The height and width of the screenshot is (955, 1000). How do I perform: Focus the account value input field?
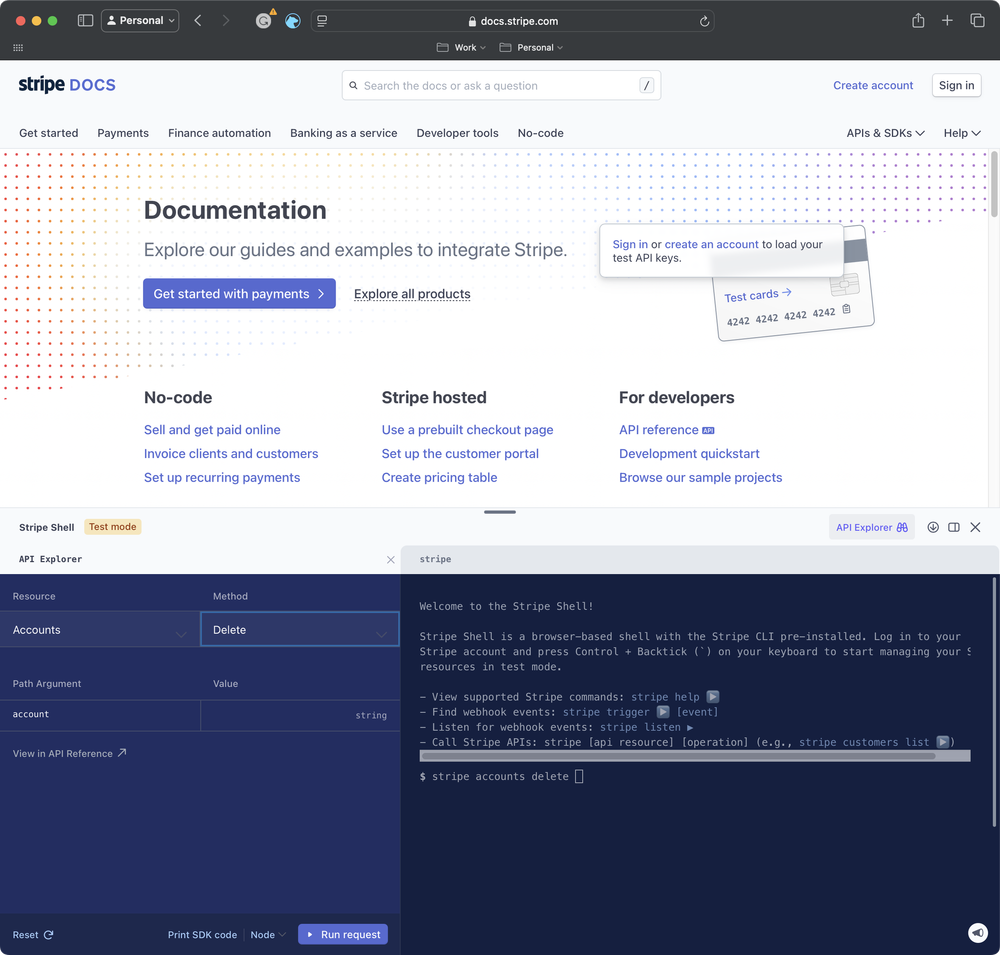tap(300, 715)
